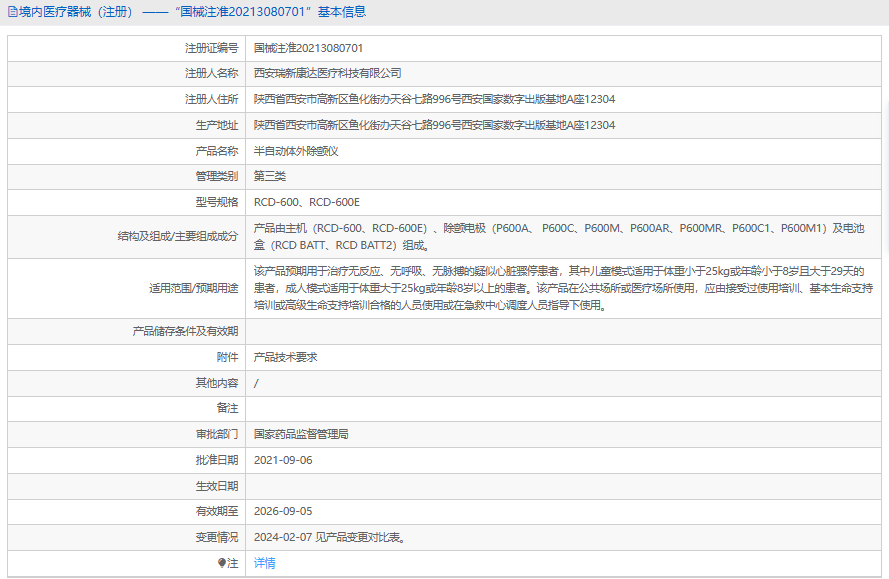Click the address value in 注册人住所 row
This screenshot has height=579, width=889.
[x=434, y=99]
